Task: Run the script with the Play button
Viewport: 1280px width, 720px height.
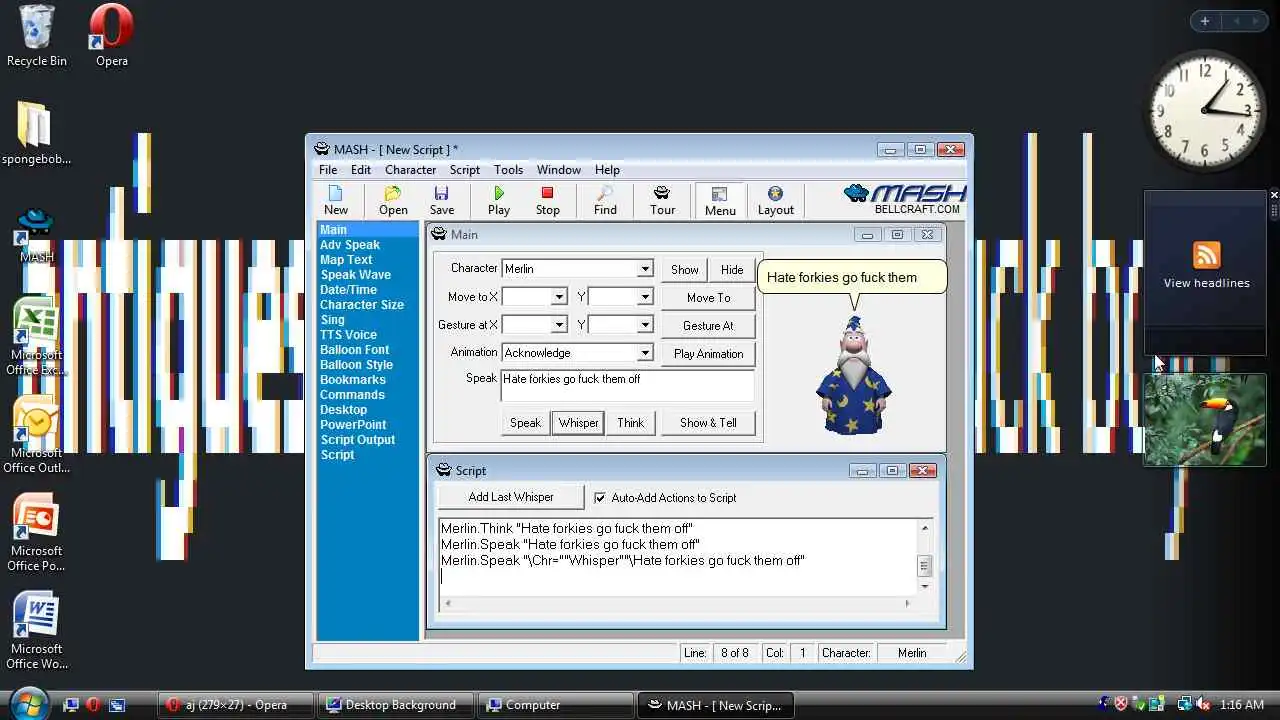Action: (499, 200)
